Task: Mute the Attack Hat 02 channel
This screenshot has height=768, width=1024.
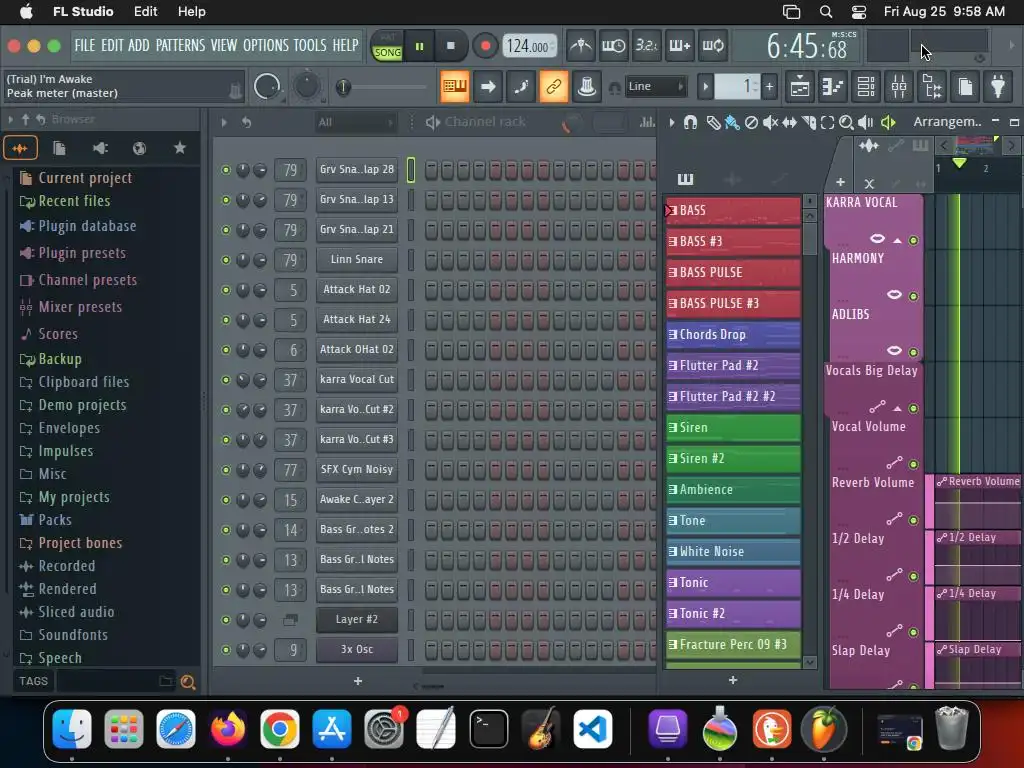Action: (x=226, y=290)
